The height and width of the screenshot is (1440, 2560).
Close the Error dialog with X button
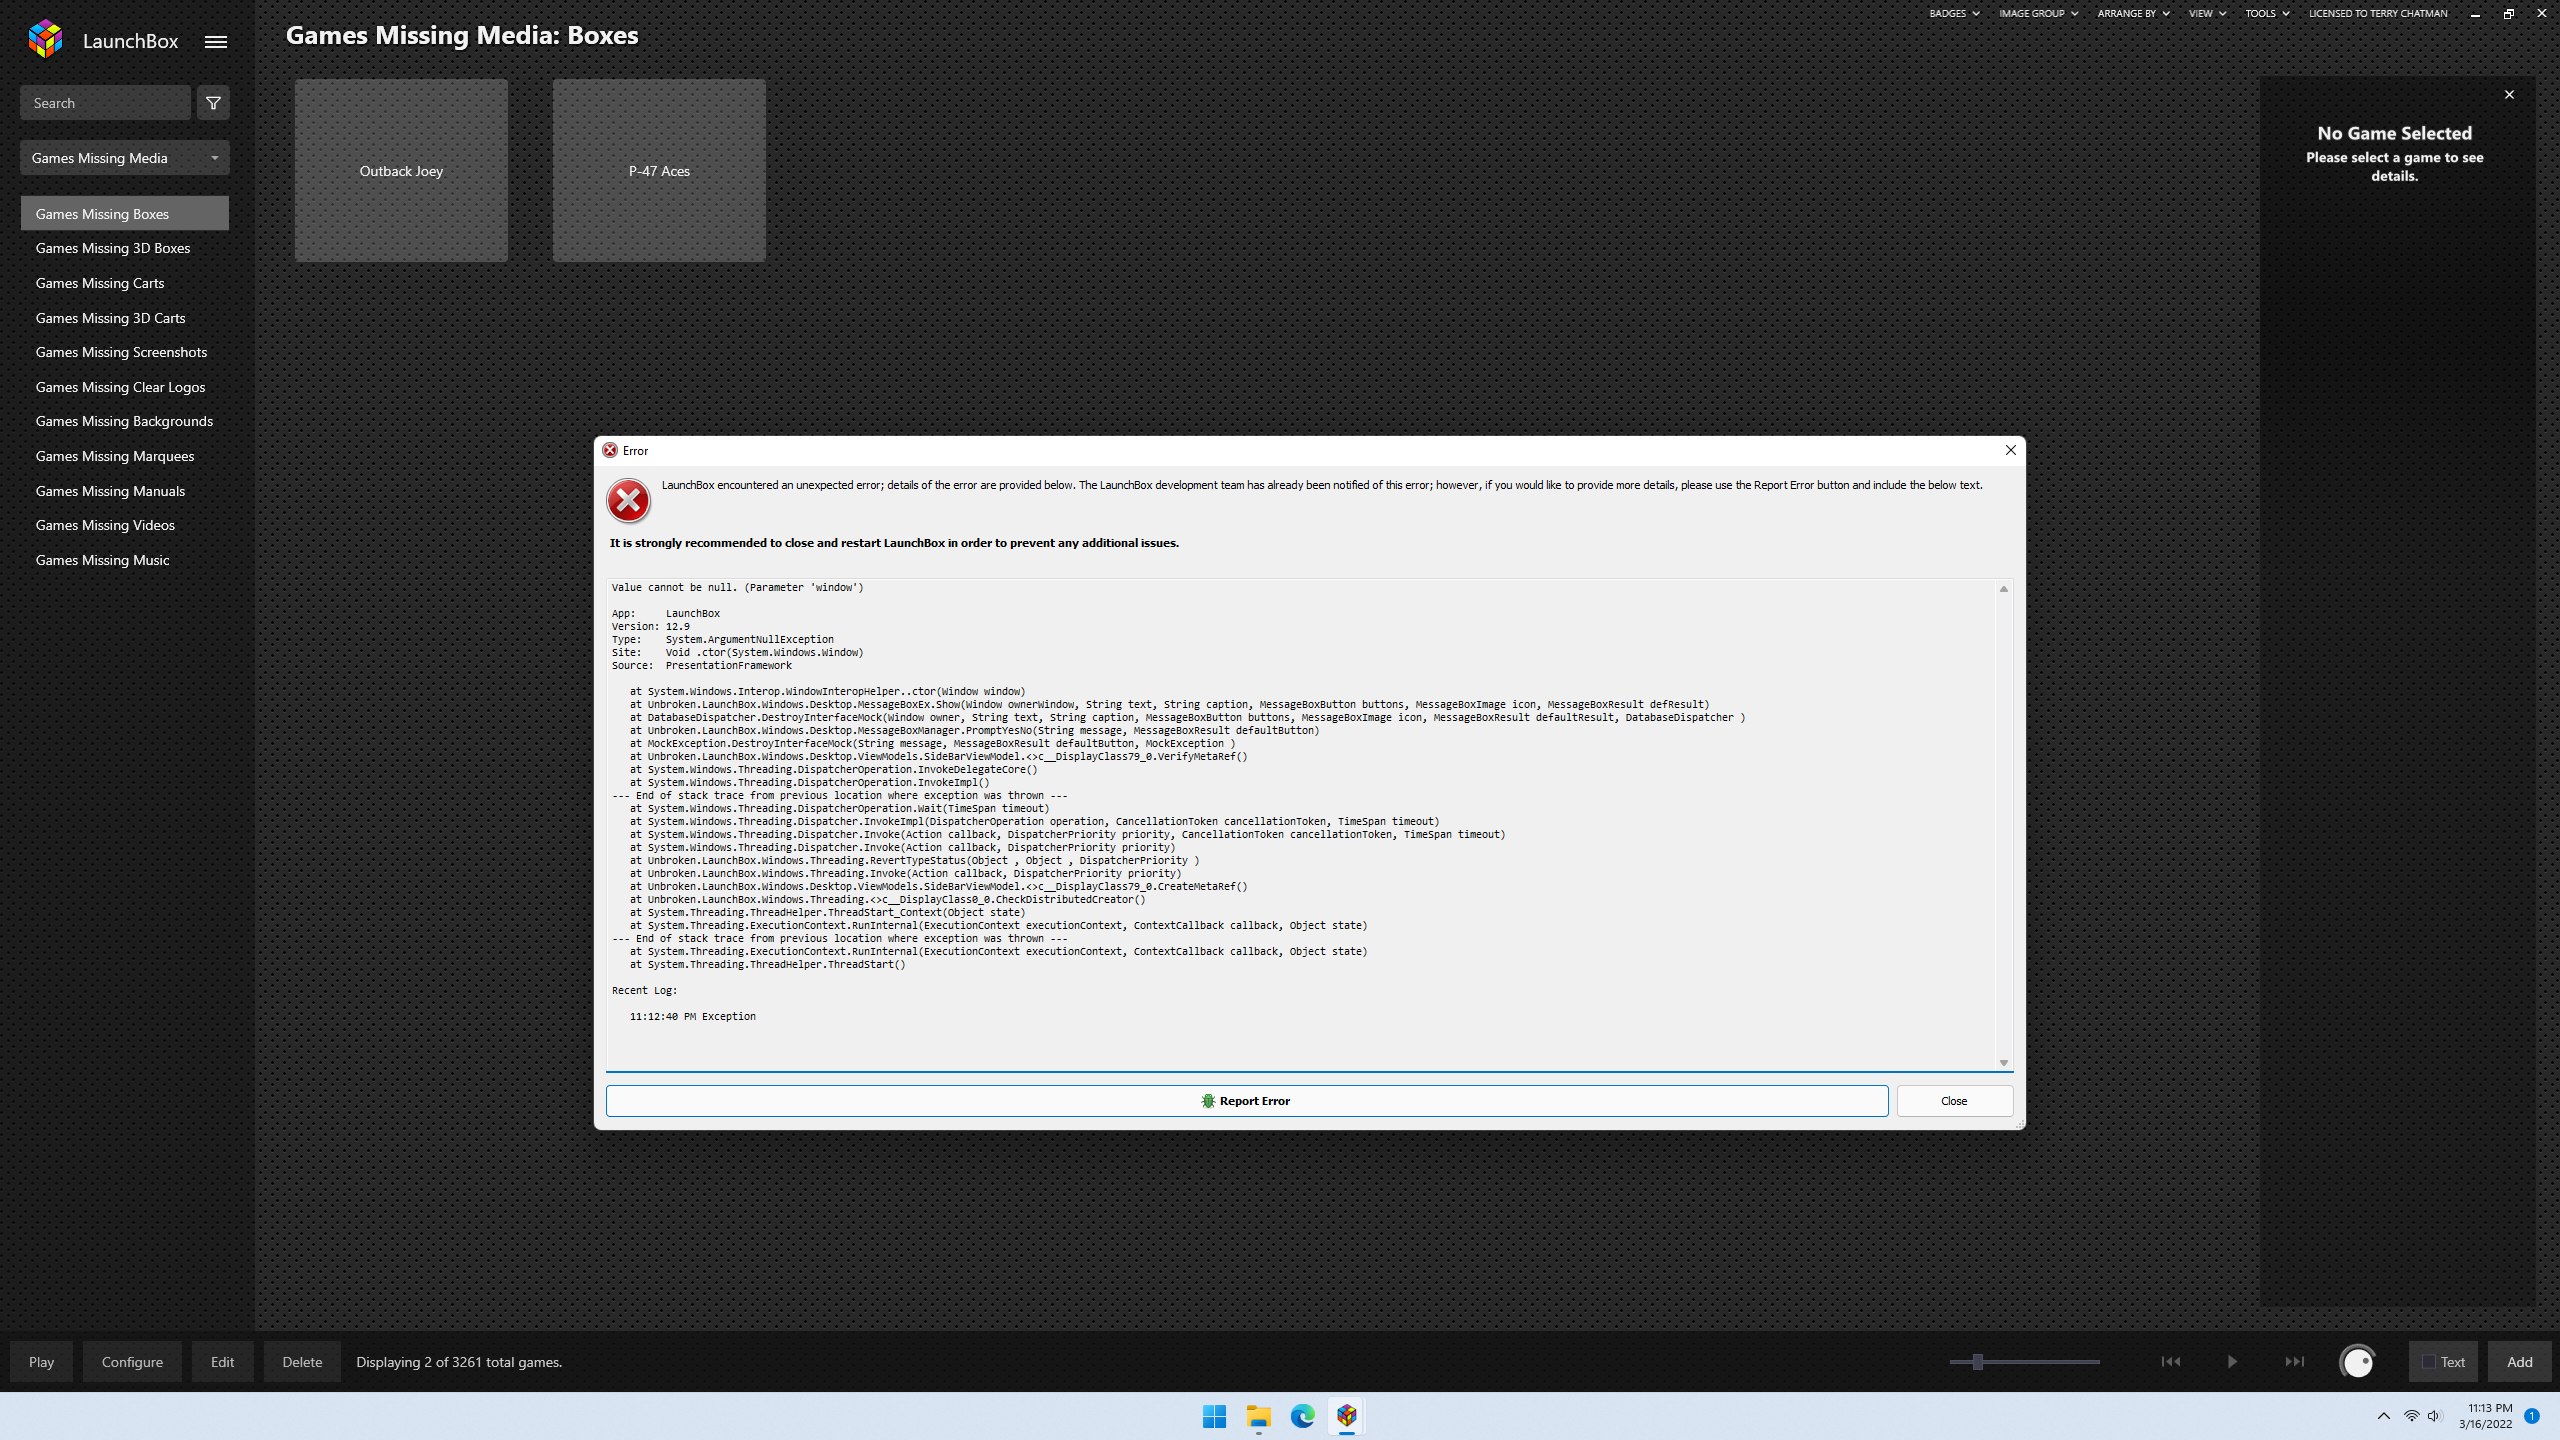click(2011, 451)
